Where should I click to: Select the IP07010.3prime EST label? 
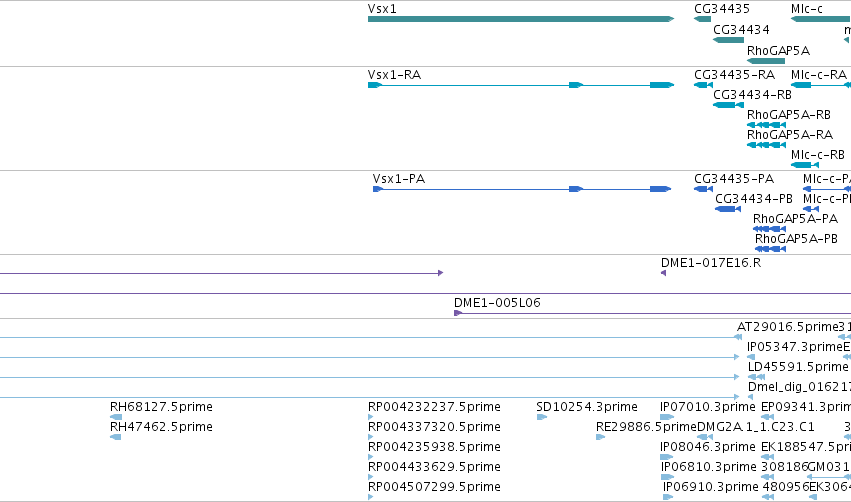click(708, 407)
